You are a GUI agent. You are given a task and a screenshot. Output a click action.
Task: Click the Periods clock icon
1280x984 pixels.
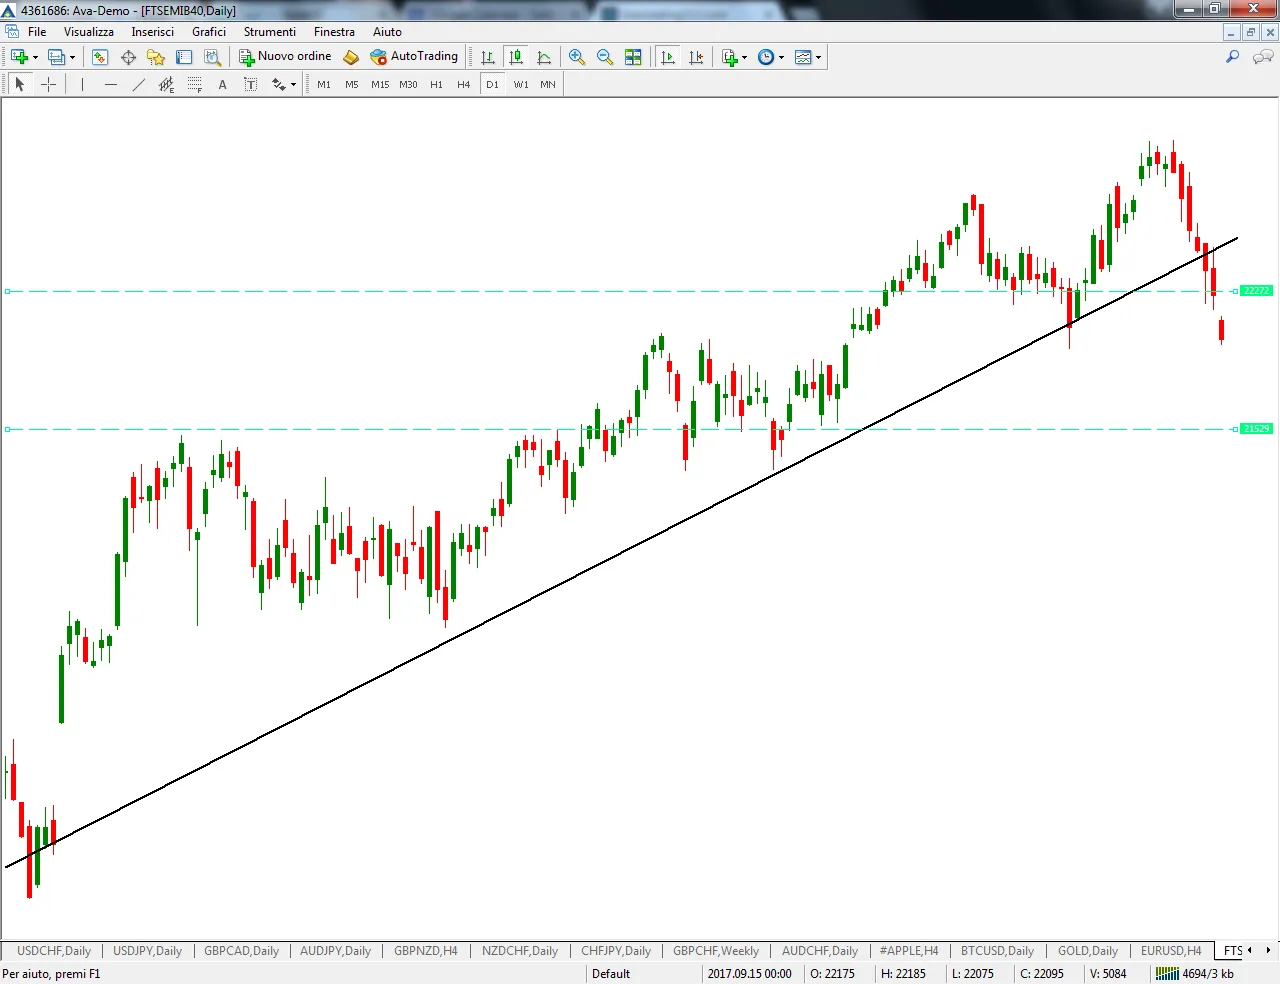coord(766,57)
